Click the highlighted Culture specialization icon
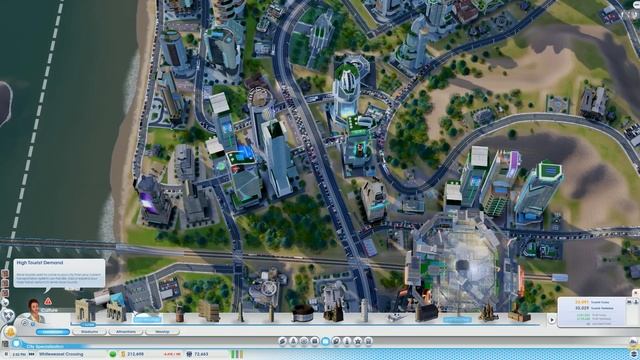Screen dimensions: 640x360 pyautogui.click(x=326, y=341)
